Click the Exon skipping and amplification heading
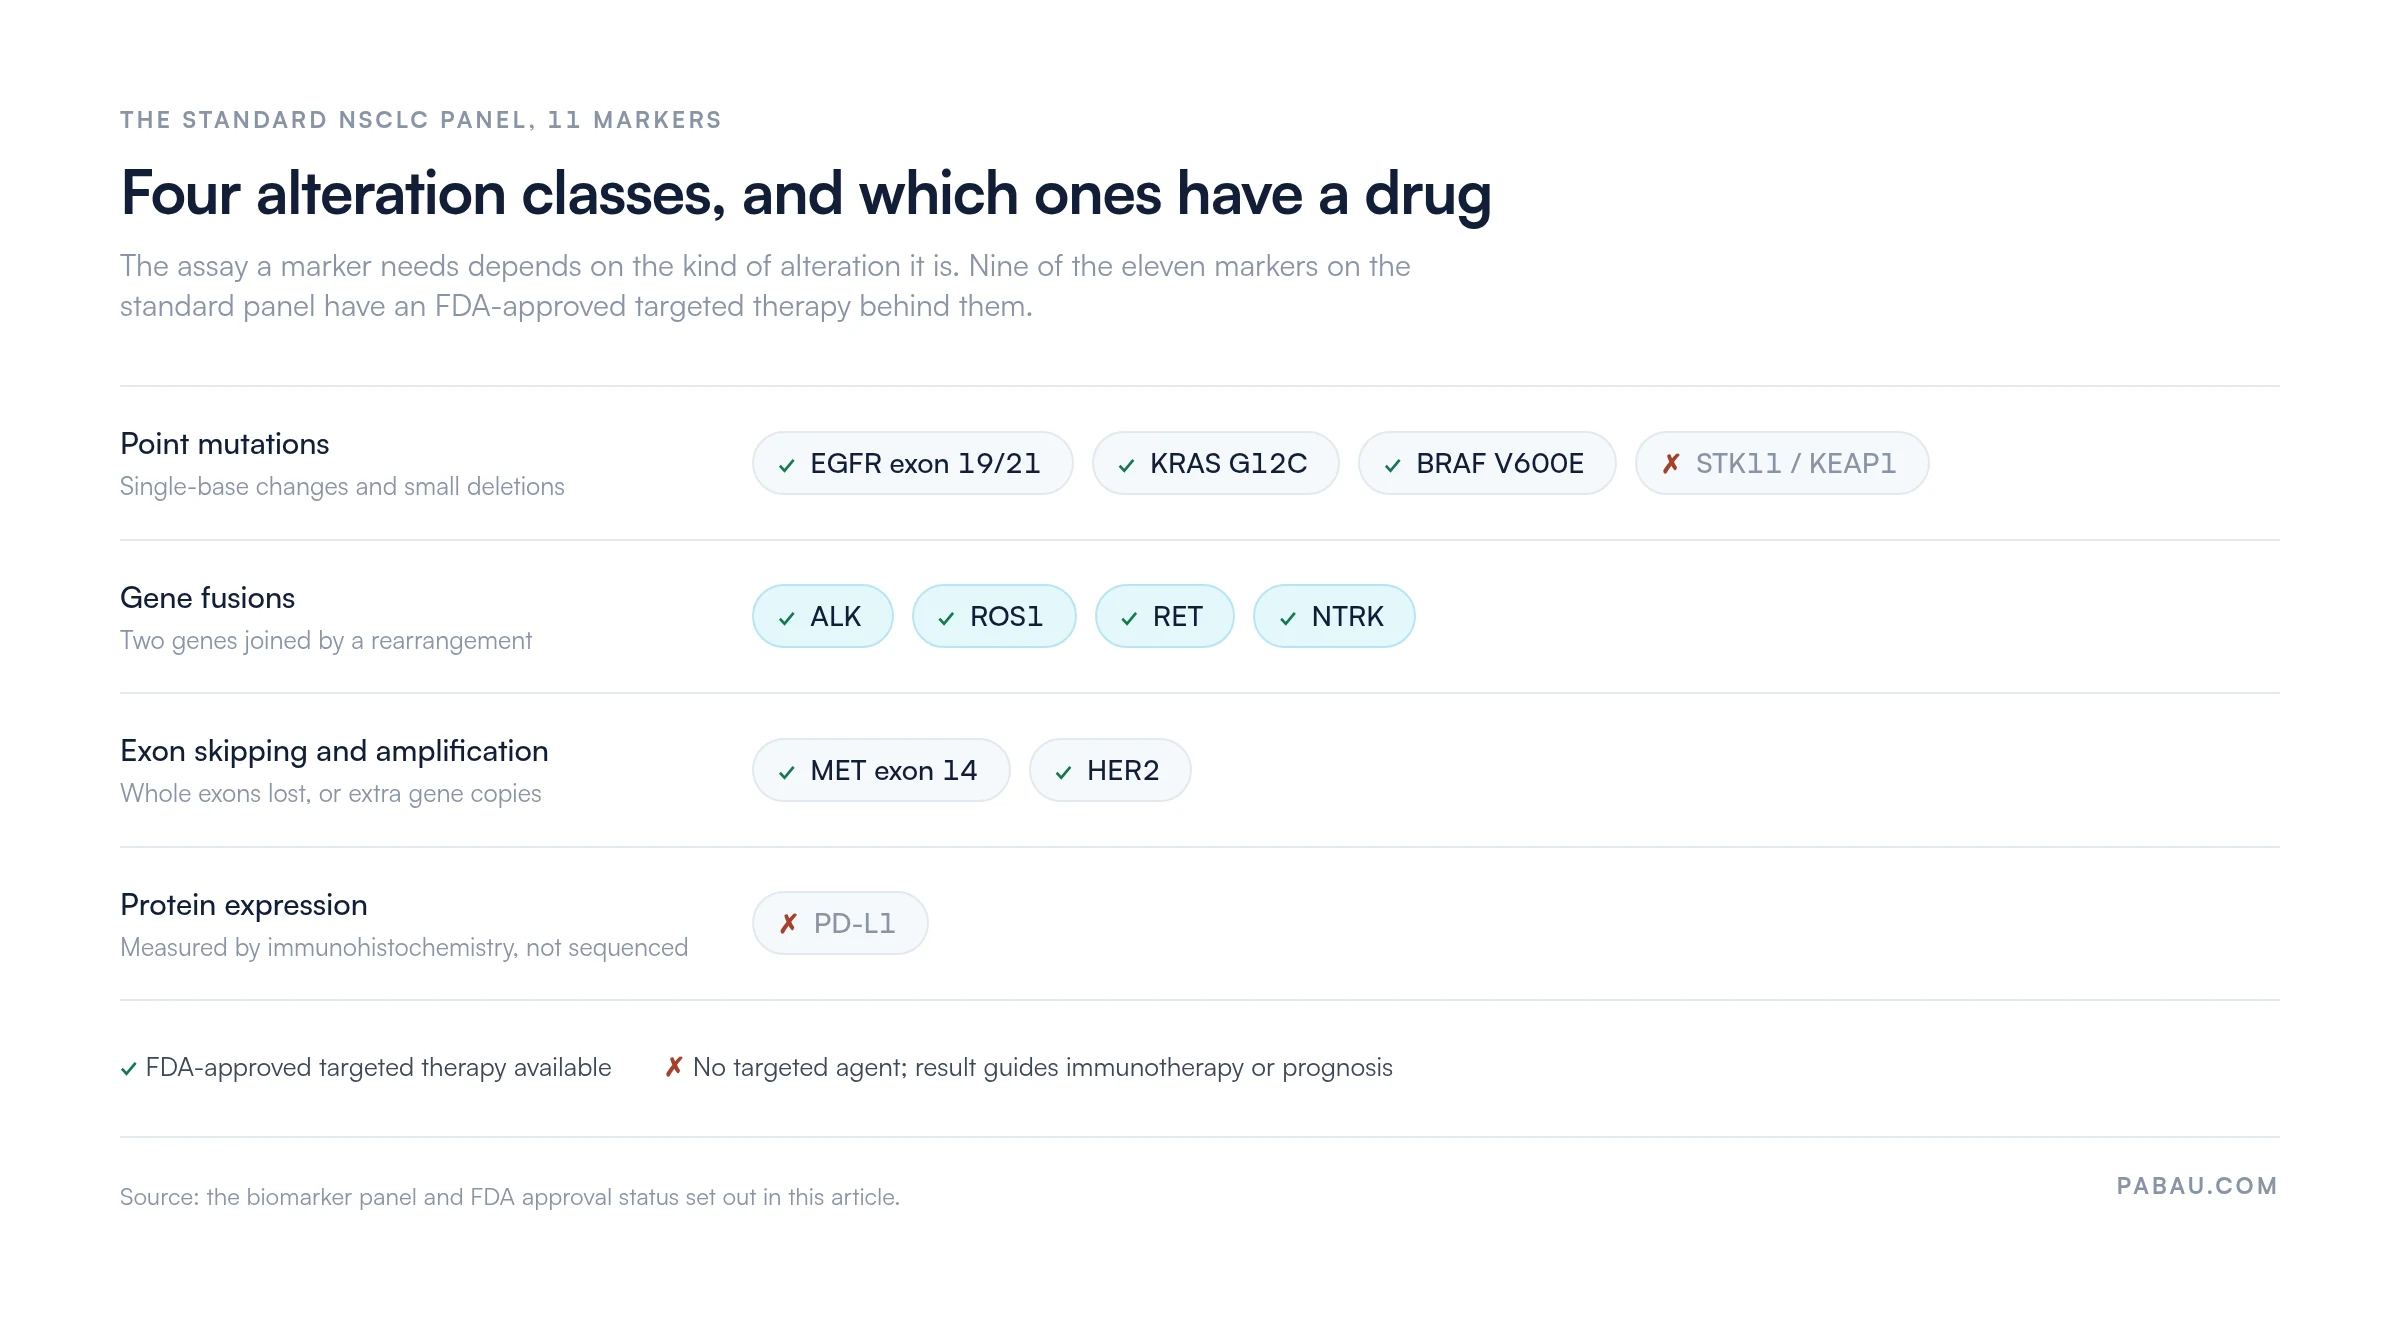 tap(334, 751)
